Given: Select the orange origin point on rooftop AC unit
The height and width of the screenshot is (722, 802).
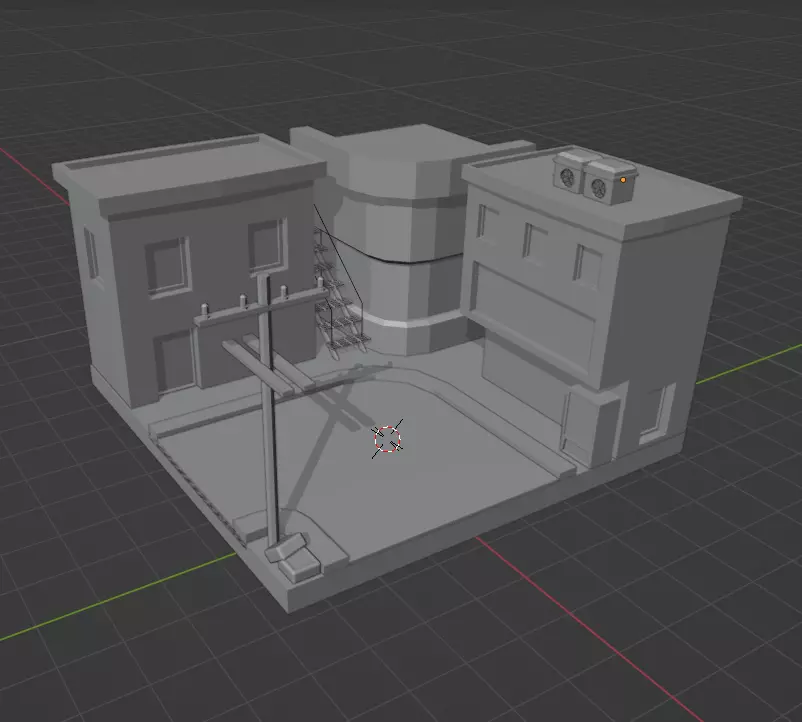Looking at the screenshot, I should tap(623, 180).
